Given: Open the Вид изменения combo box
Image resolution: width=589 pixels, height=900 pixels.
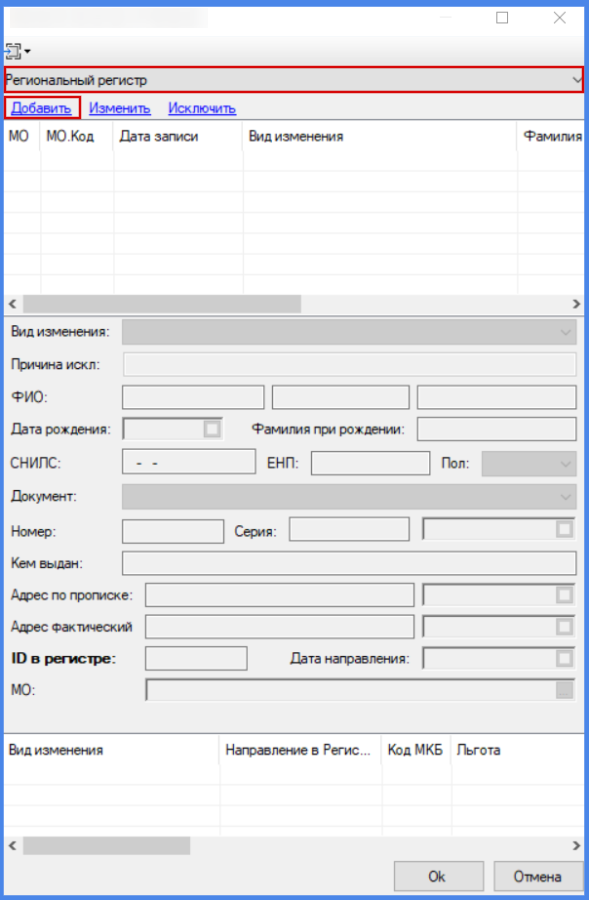Looking at the screenshot, I should pos(349,332).
